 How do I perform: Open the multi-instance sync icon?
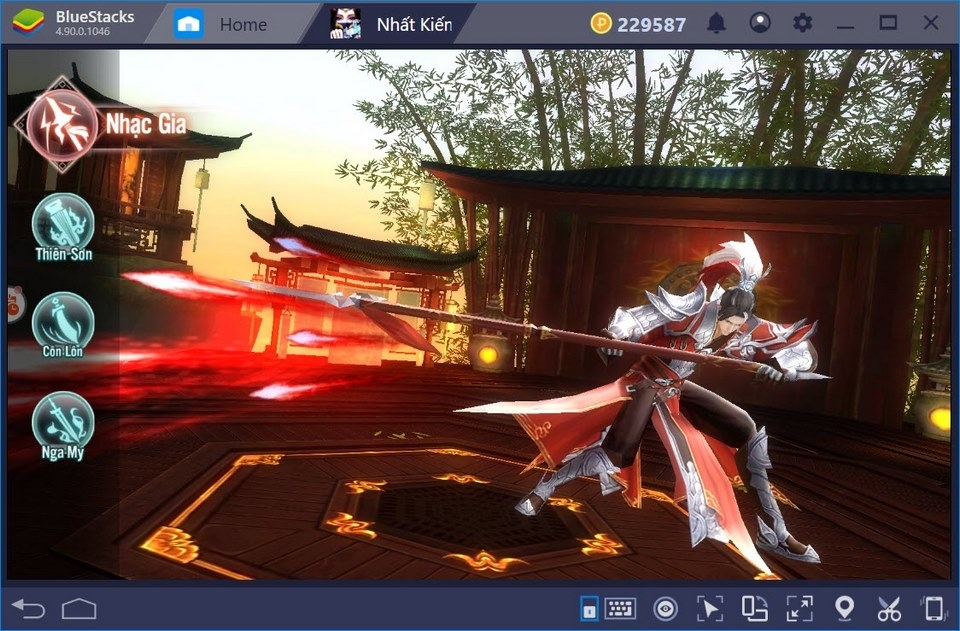point(754,609)
